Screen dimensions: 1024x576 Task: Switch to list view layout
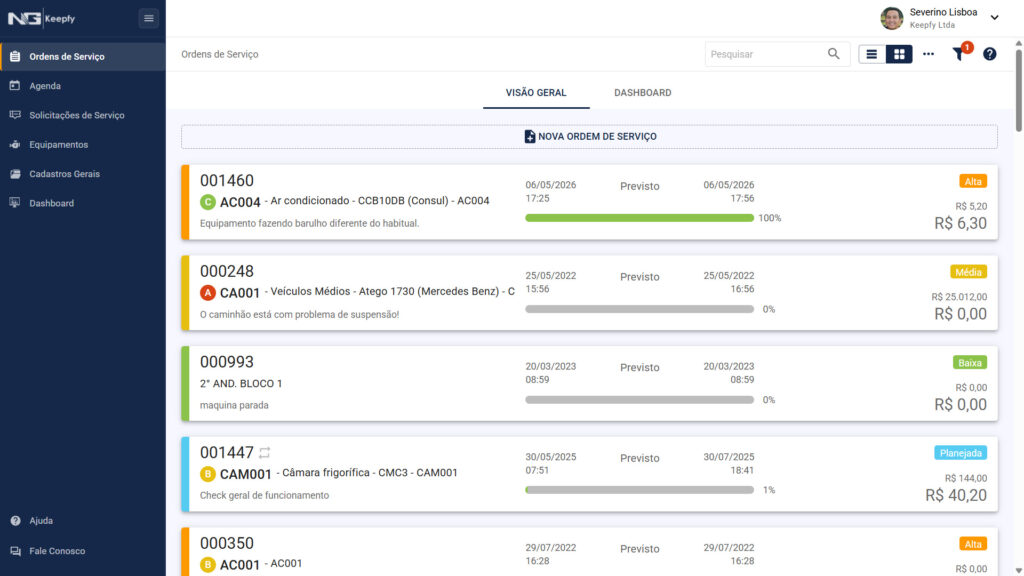point(871,54)
